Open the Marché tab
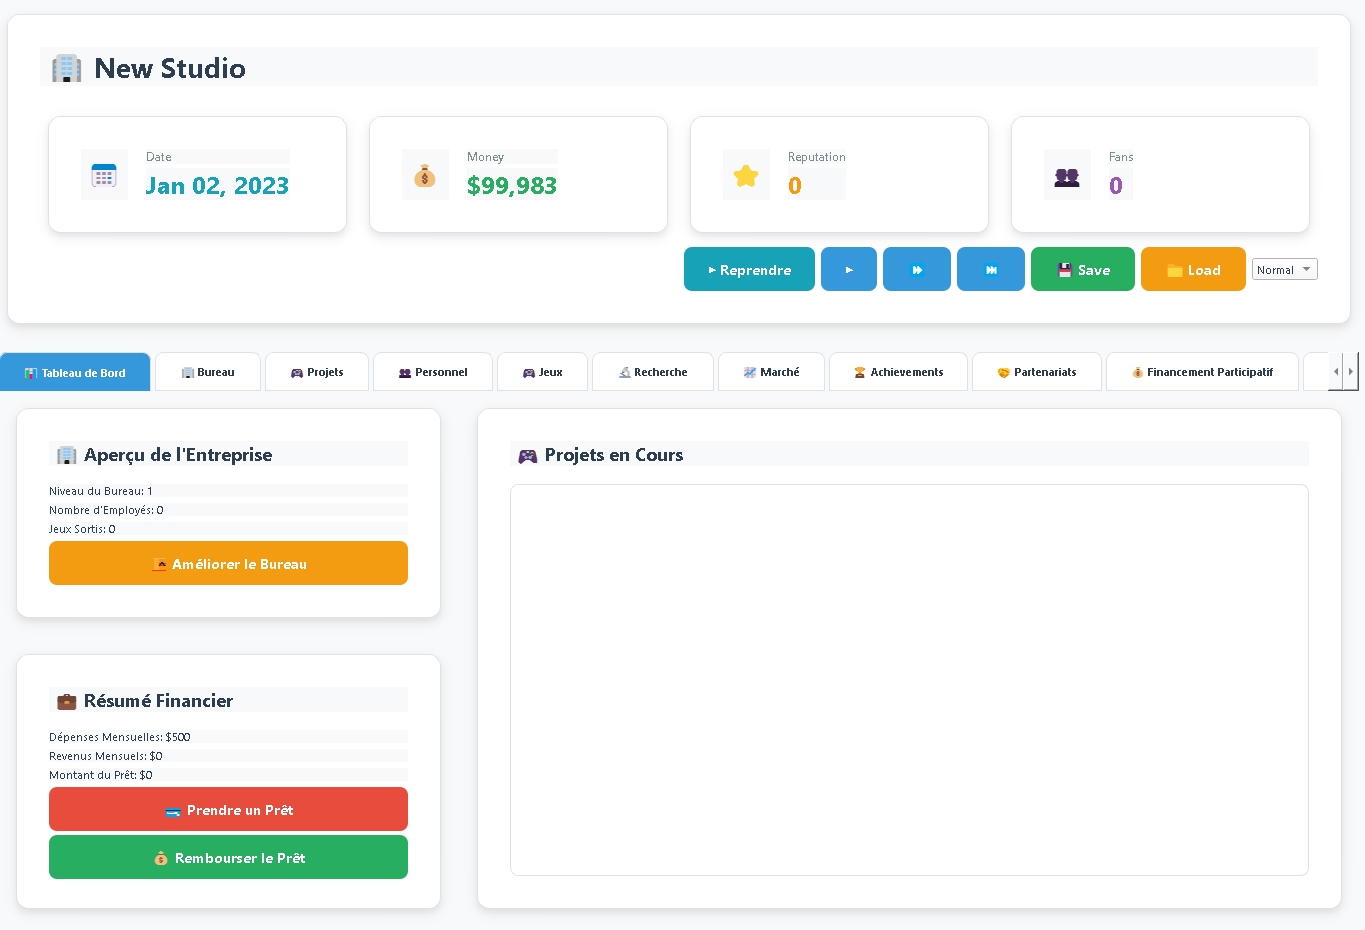Screen dimensions: 1365x930 pos(771,371)
